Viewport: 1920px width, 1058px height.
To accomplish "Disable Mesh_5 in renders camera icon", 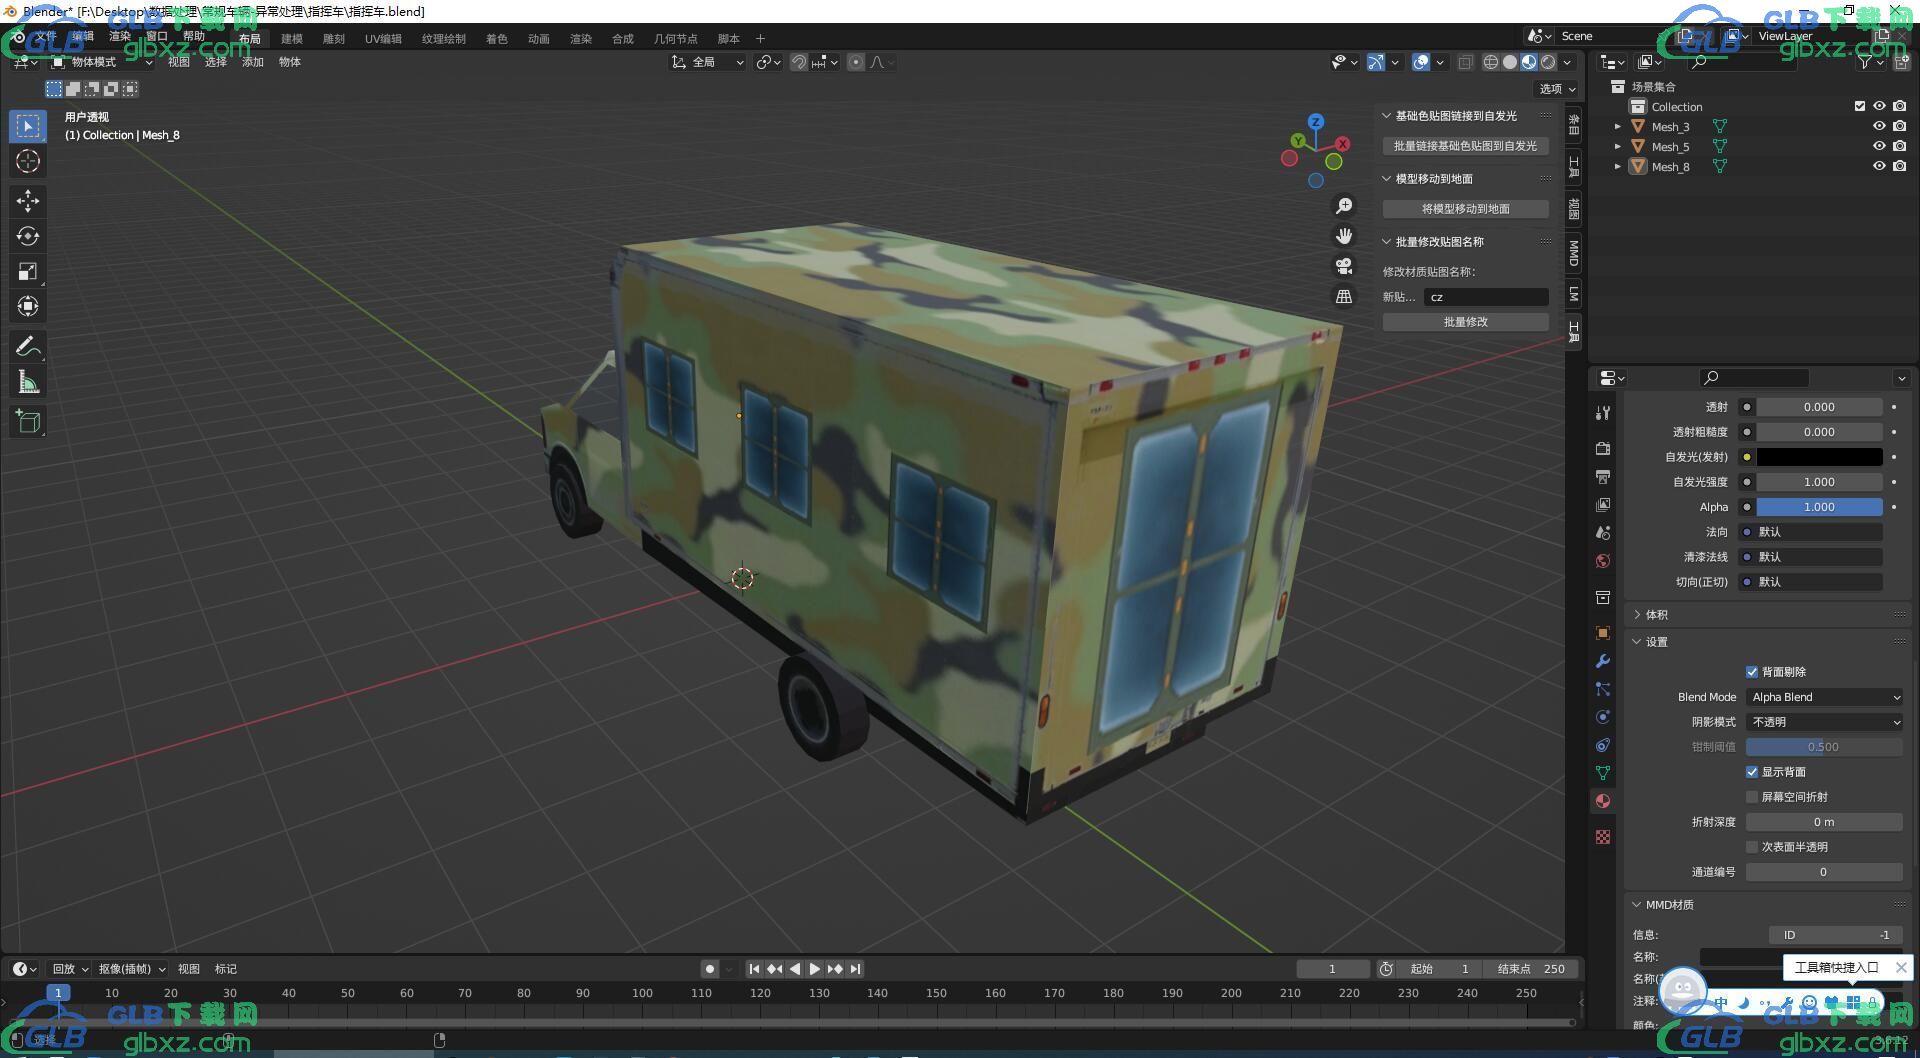I will point(1899,147).
